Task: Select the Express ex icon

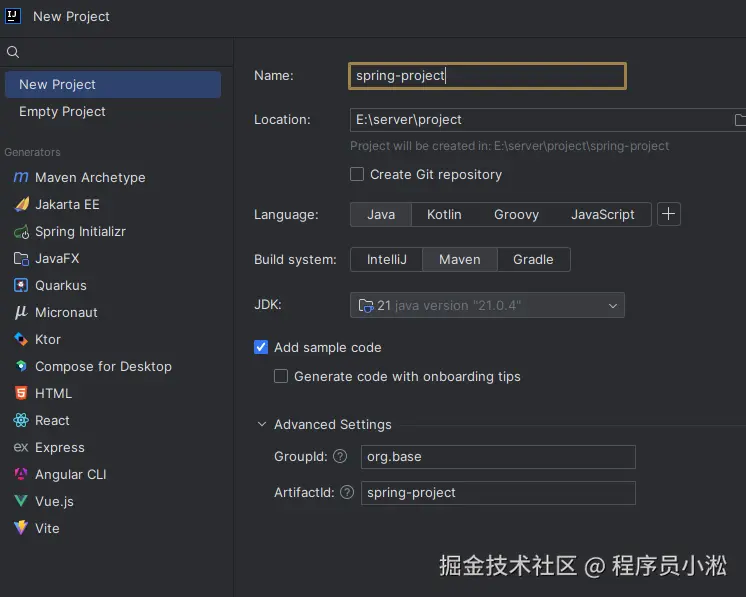Action: click(x=21, y=447)
